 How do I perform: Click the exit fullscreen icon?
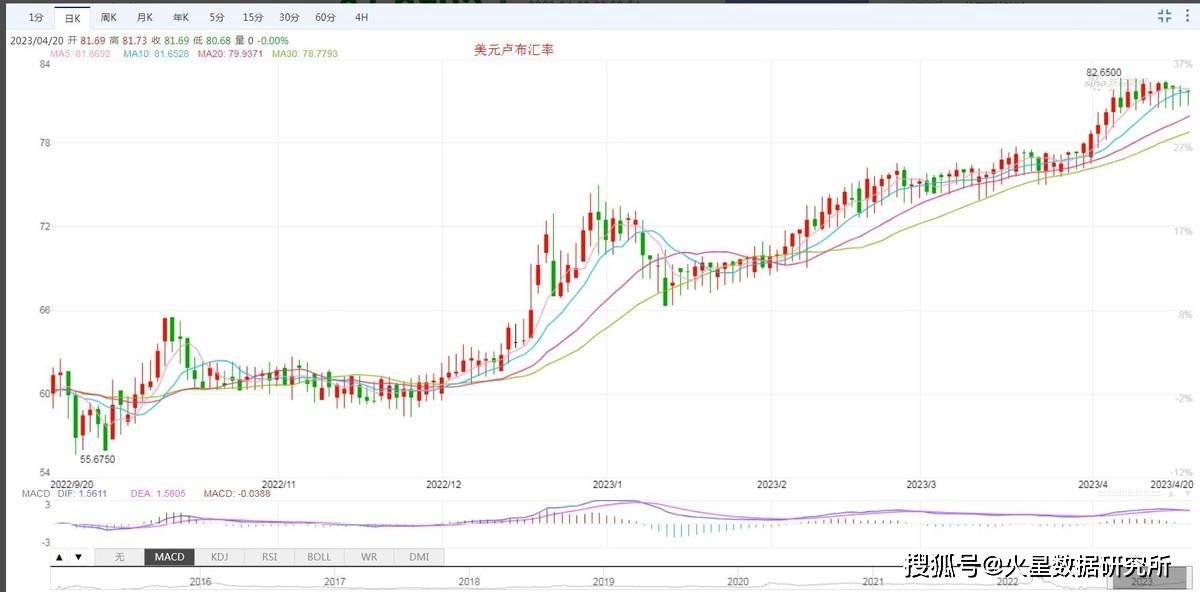point(1164,15)
